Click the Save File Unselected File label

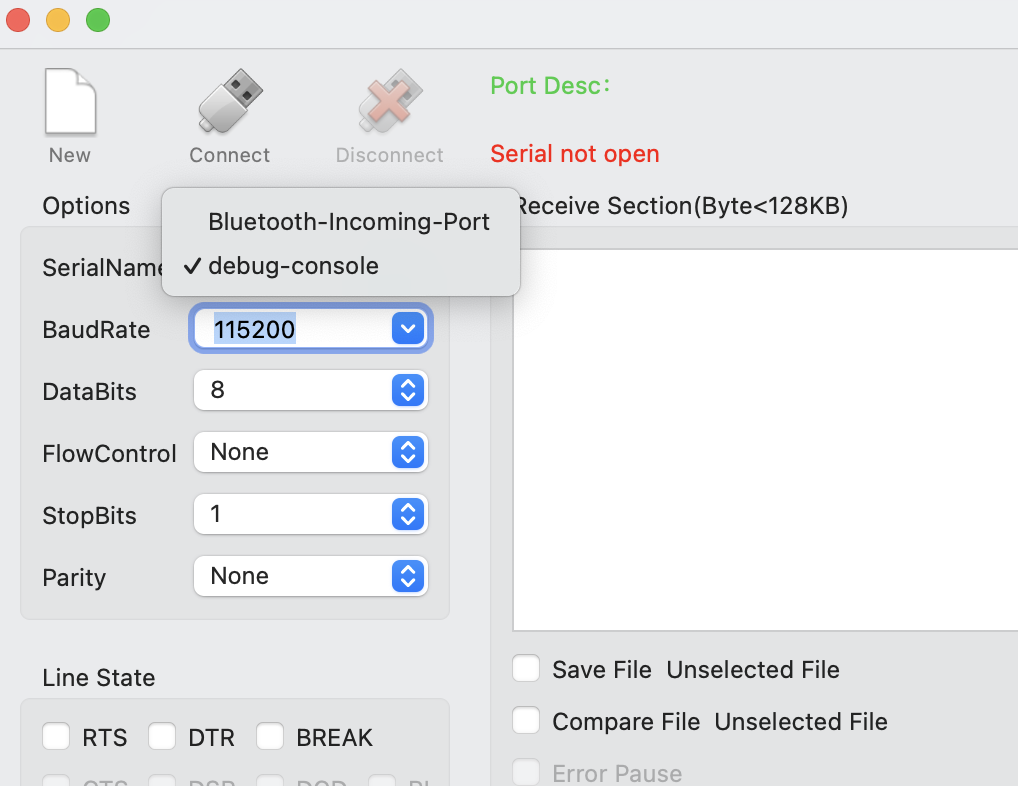click(696, 670)
